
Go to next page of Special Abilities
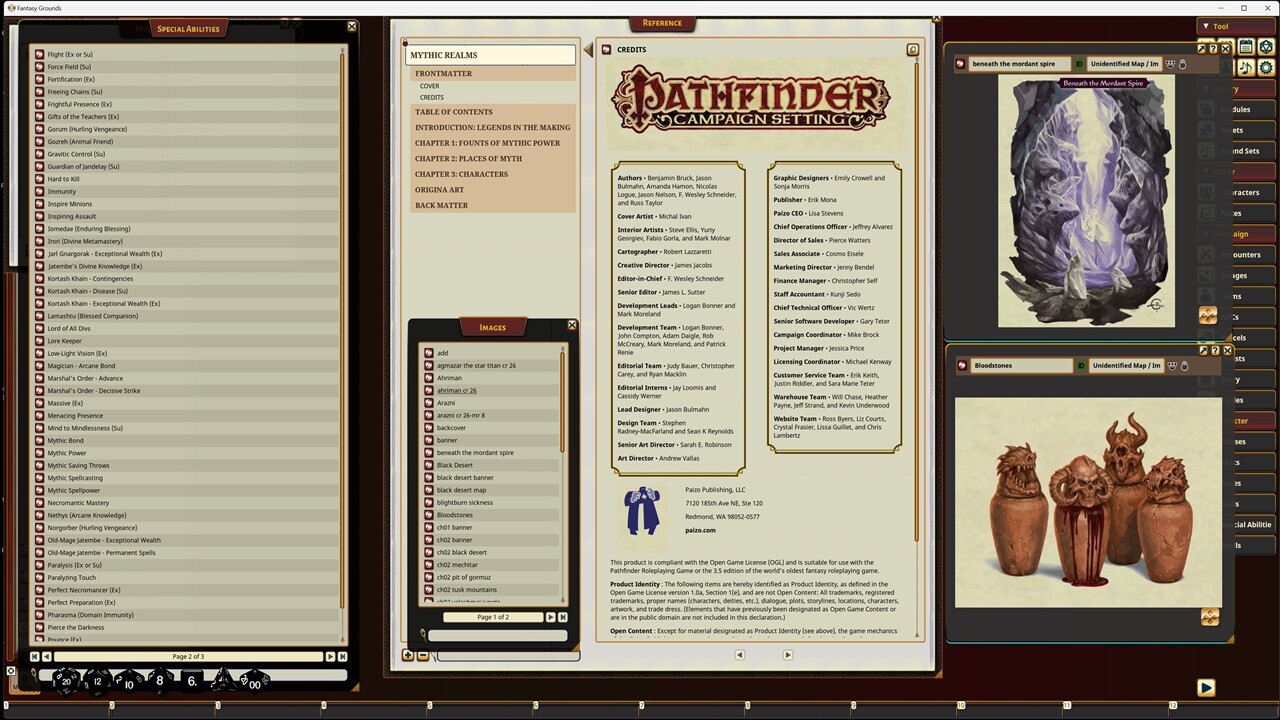point(330,656)
